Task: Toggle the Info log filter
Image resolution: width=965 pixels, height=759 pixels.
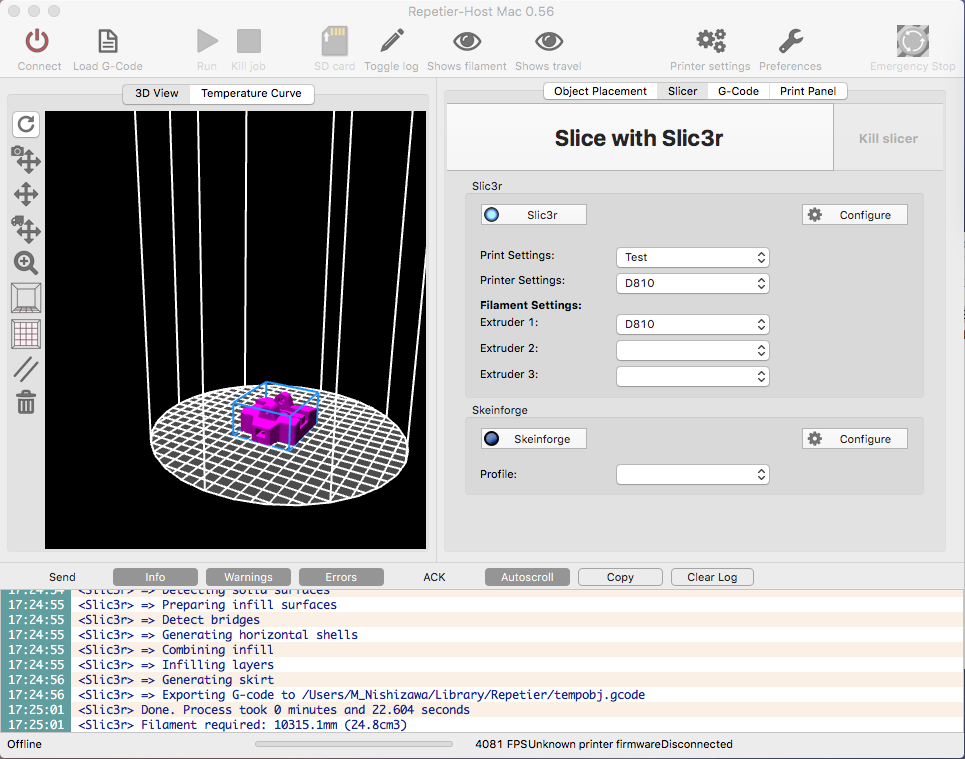Action: click(x=155, y=577)
